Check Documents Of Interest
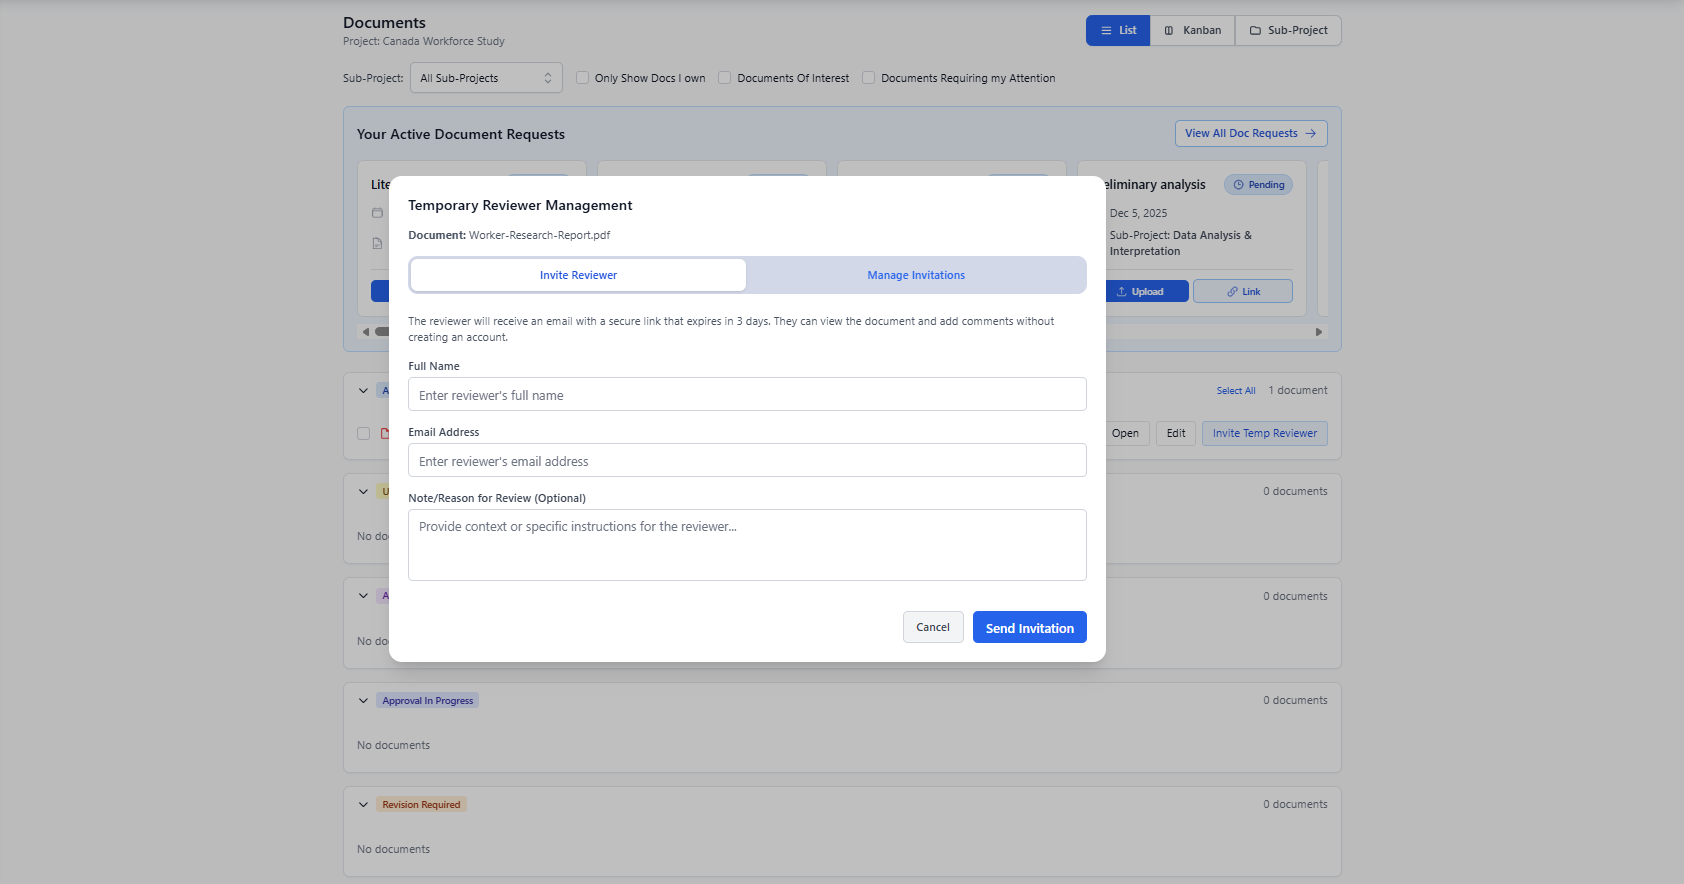This screenshot has height=884, width=1684. coord(725,78)
